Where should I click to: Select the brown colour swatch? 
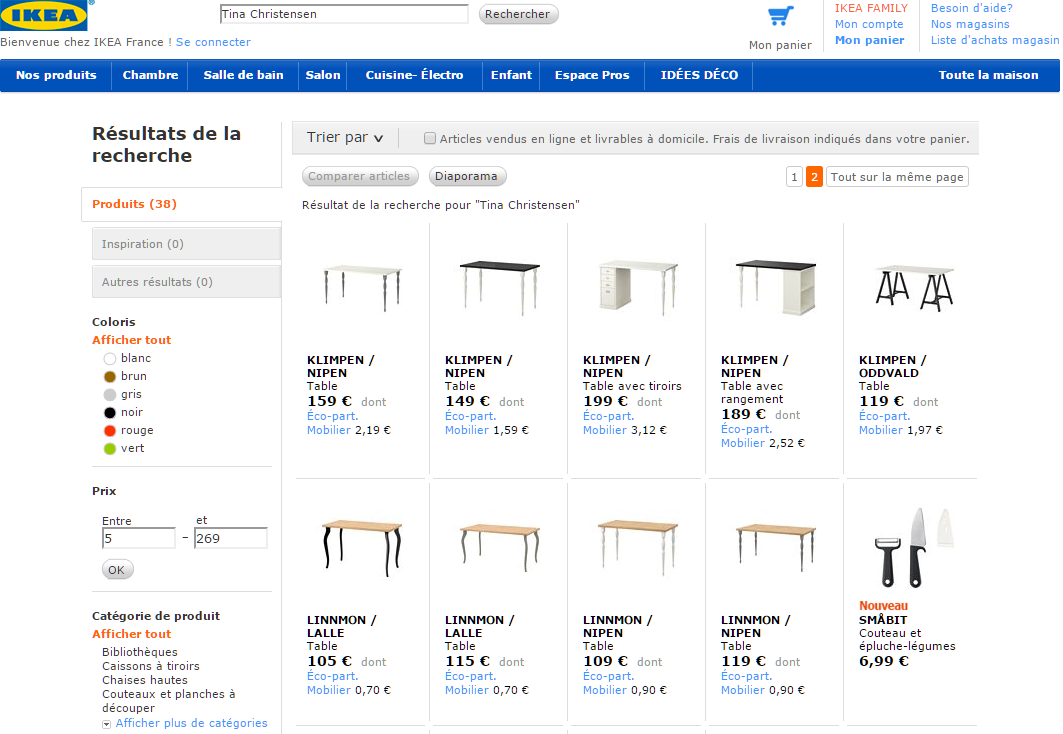point(110,377)
